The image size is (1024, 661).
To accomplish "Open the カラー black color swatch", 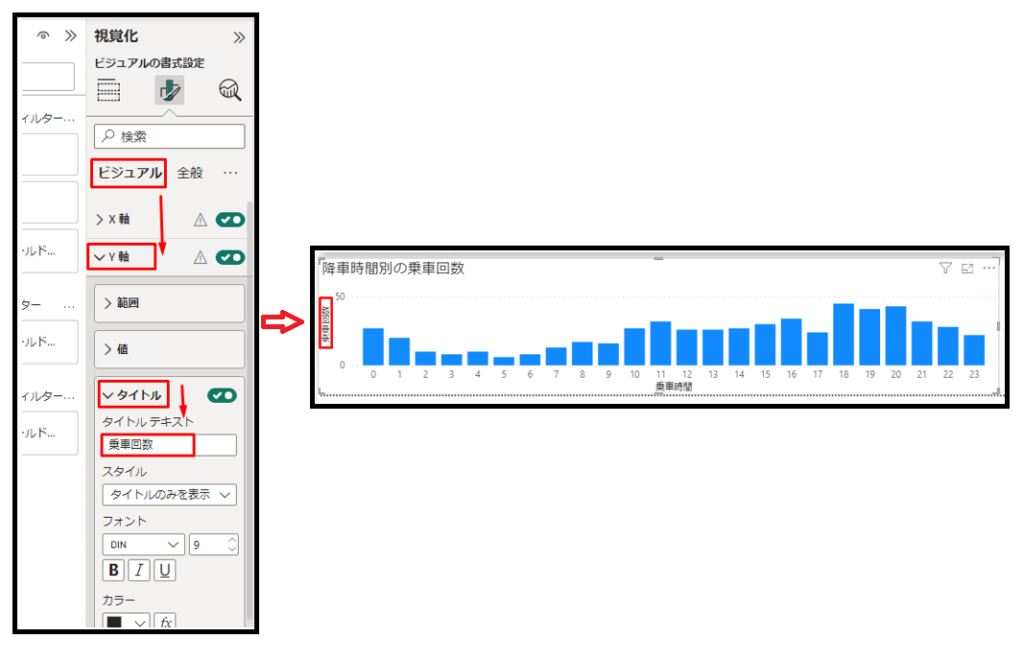I will 126,621.
